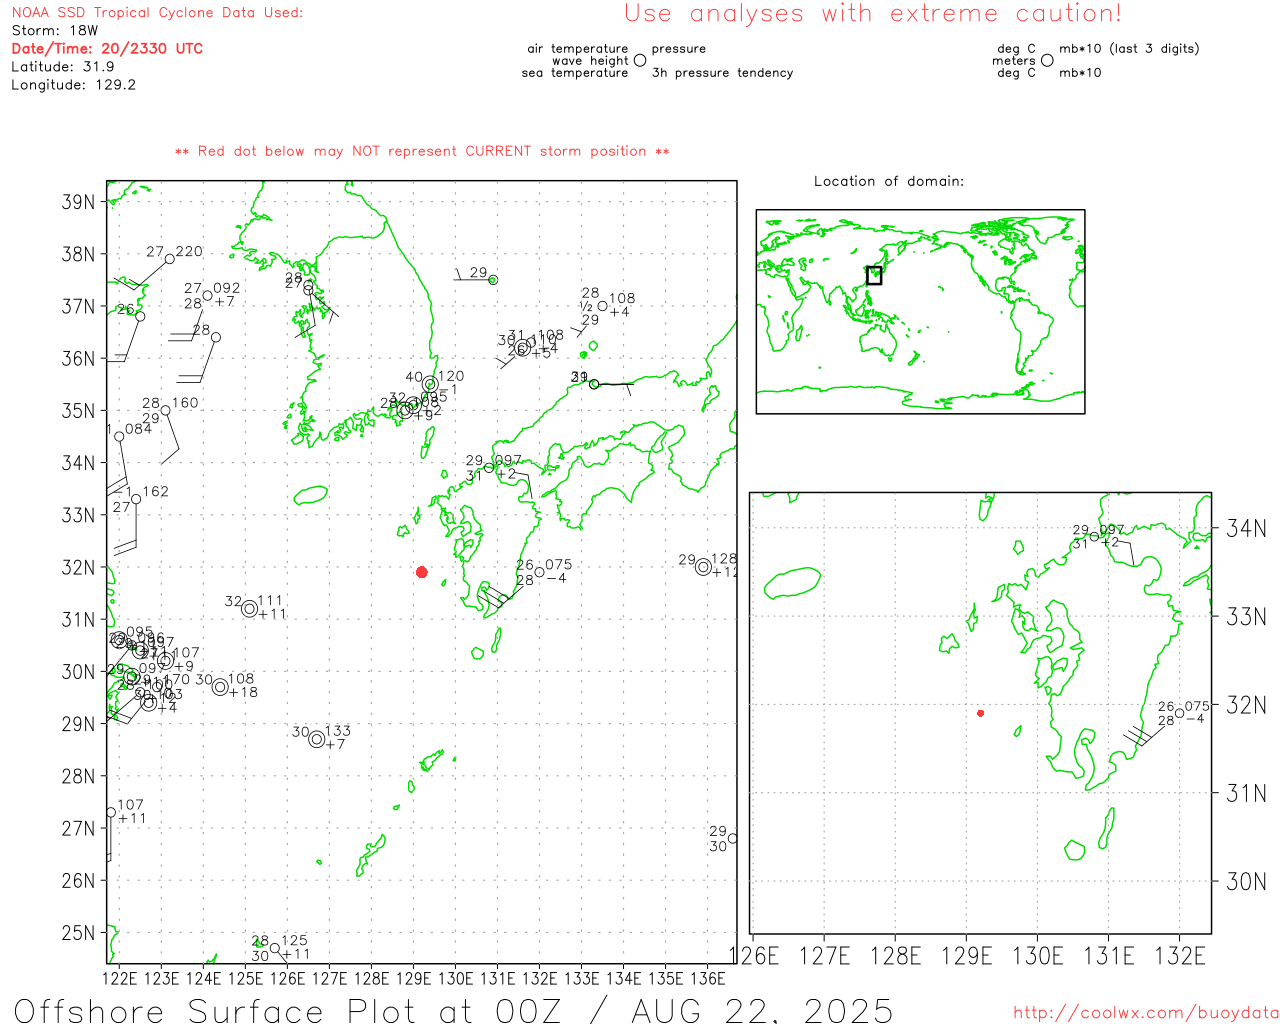Screen dimensions: 1280x1024
Task: Select the 'Longitude: 129.2' text
Action: (x=73, y=85)
